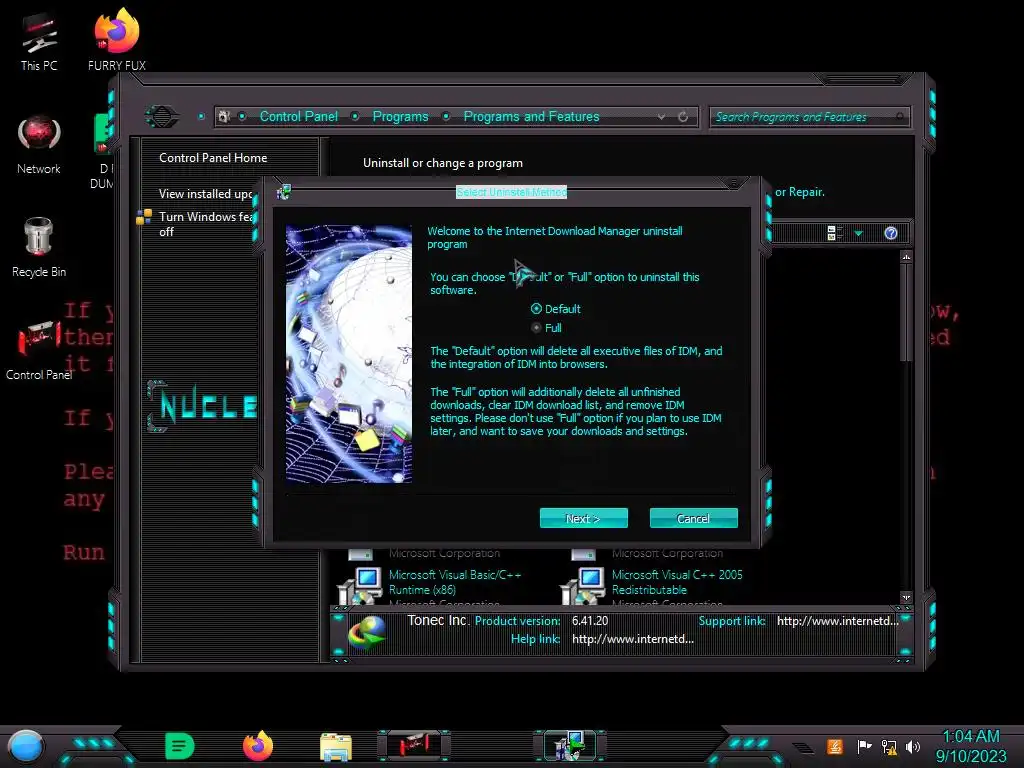Click the orange tray application icon

pyautogui.click(x=835, y=746)
